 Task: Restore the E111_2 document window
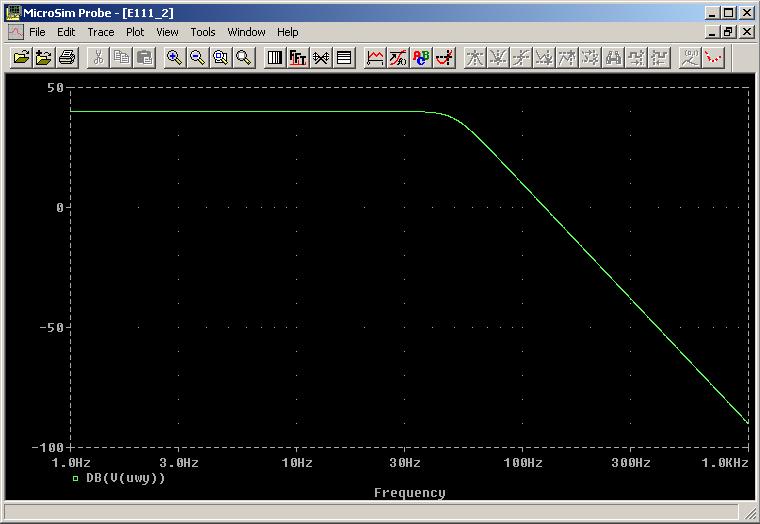(728, 32)
